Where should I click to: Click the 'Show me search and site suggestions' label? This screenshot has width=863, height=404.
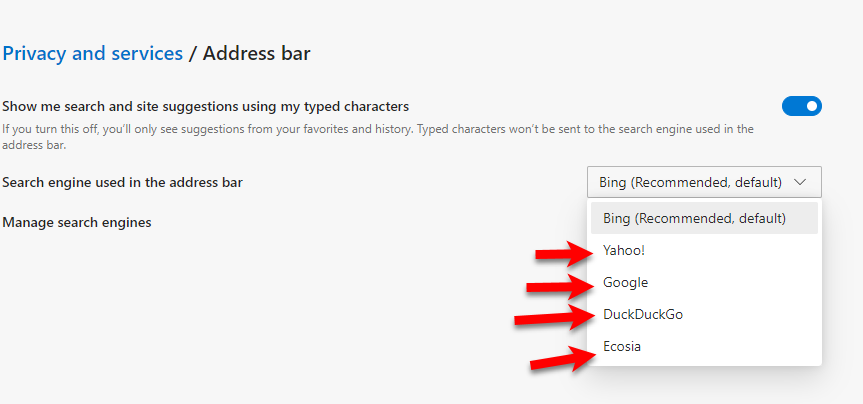pyautogui.click(x=206, y=106)
